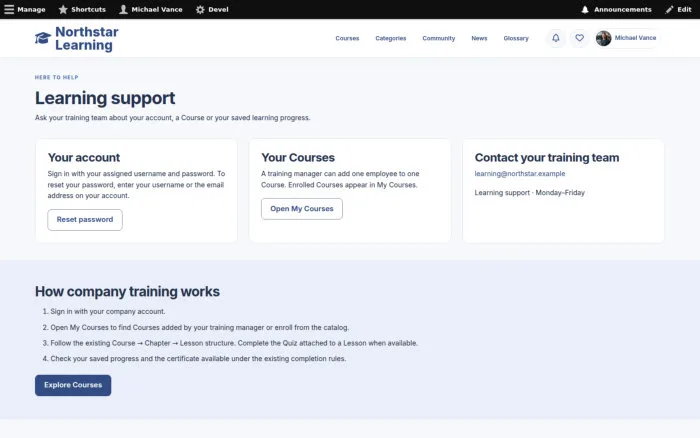Open Michael Vance name in site header
The image size is (700, 438).
[635, 38]
